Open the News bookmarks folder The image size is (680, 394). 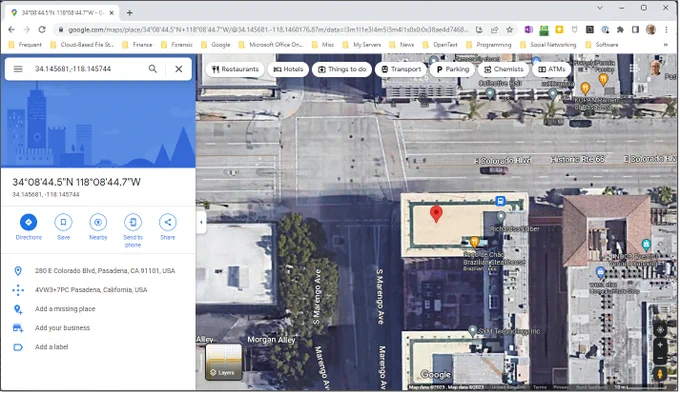[402, 45]
